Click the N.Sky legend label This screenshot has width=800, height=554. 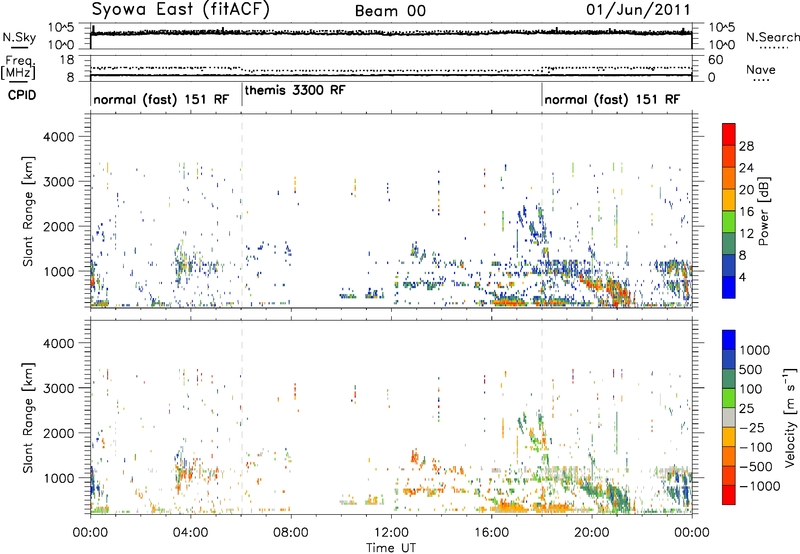tap(19, 37)
